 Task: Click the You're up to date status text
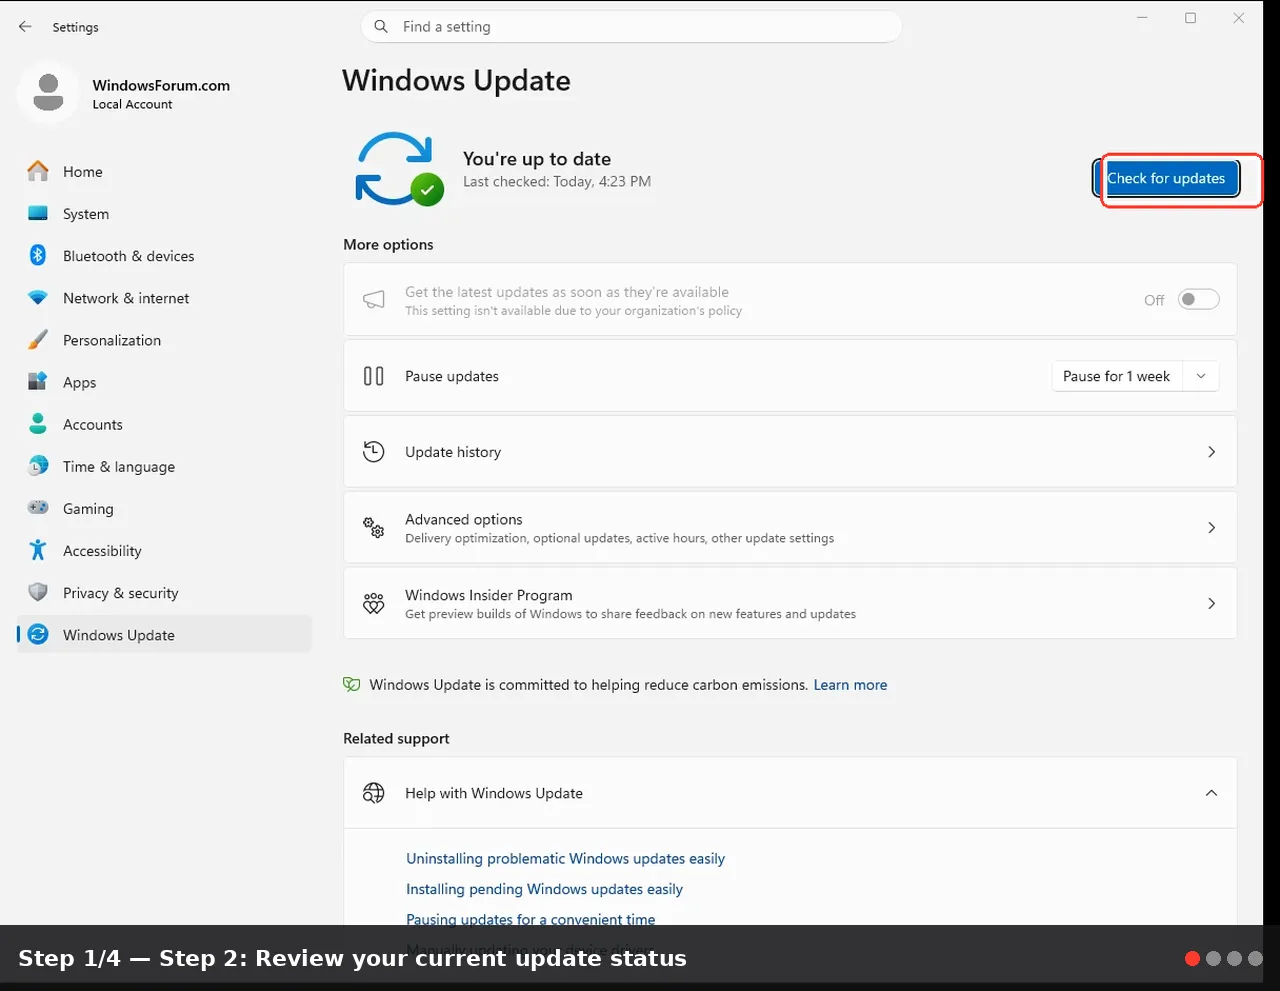click(537, 159)
